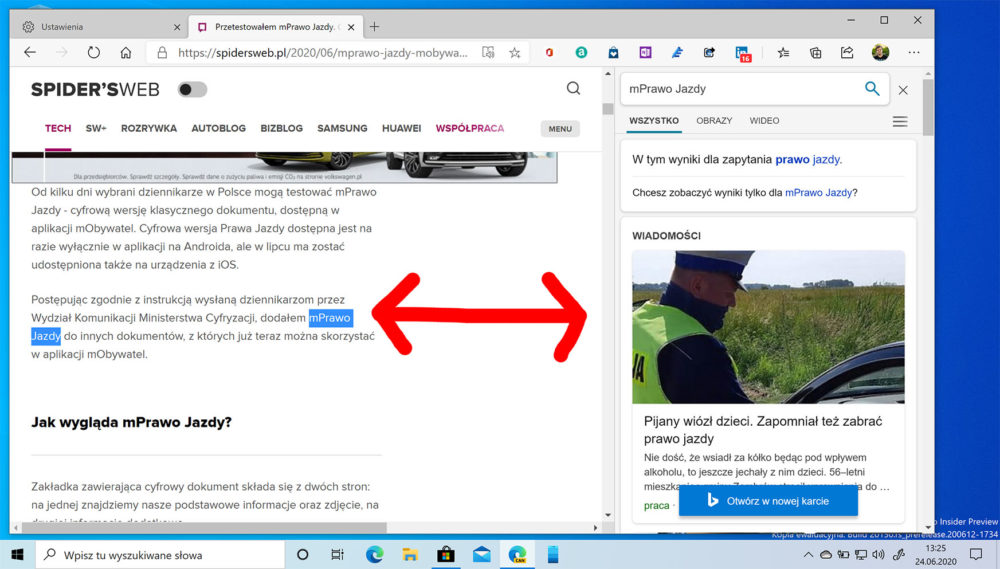Click the Otwórz w nowej karcie button

(768, 501)
